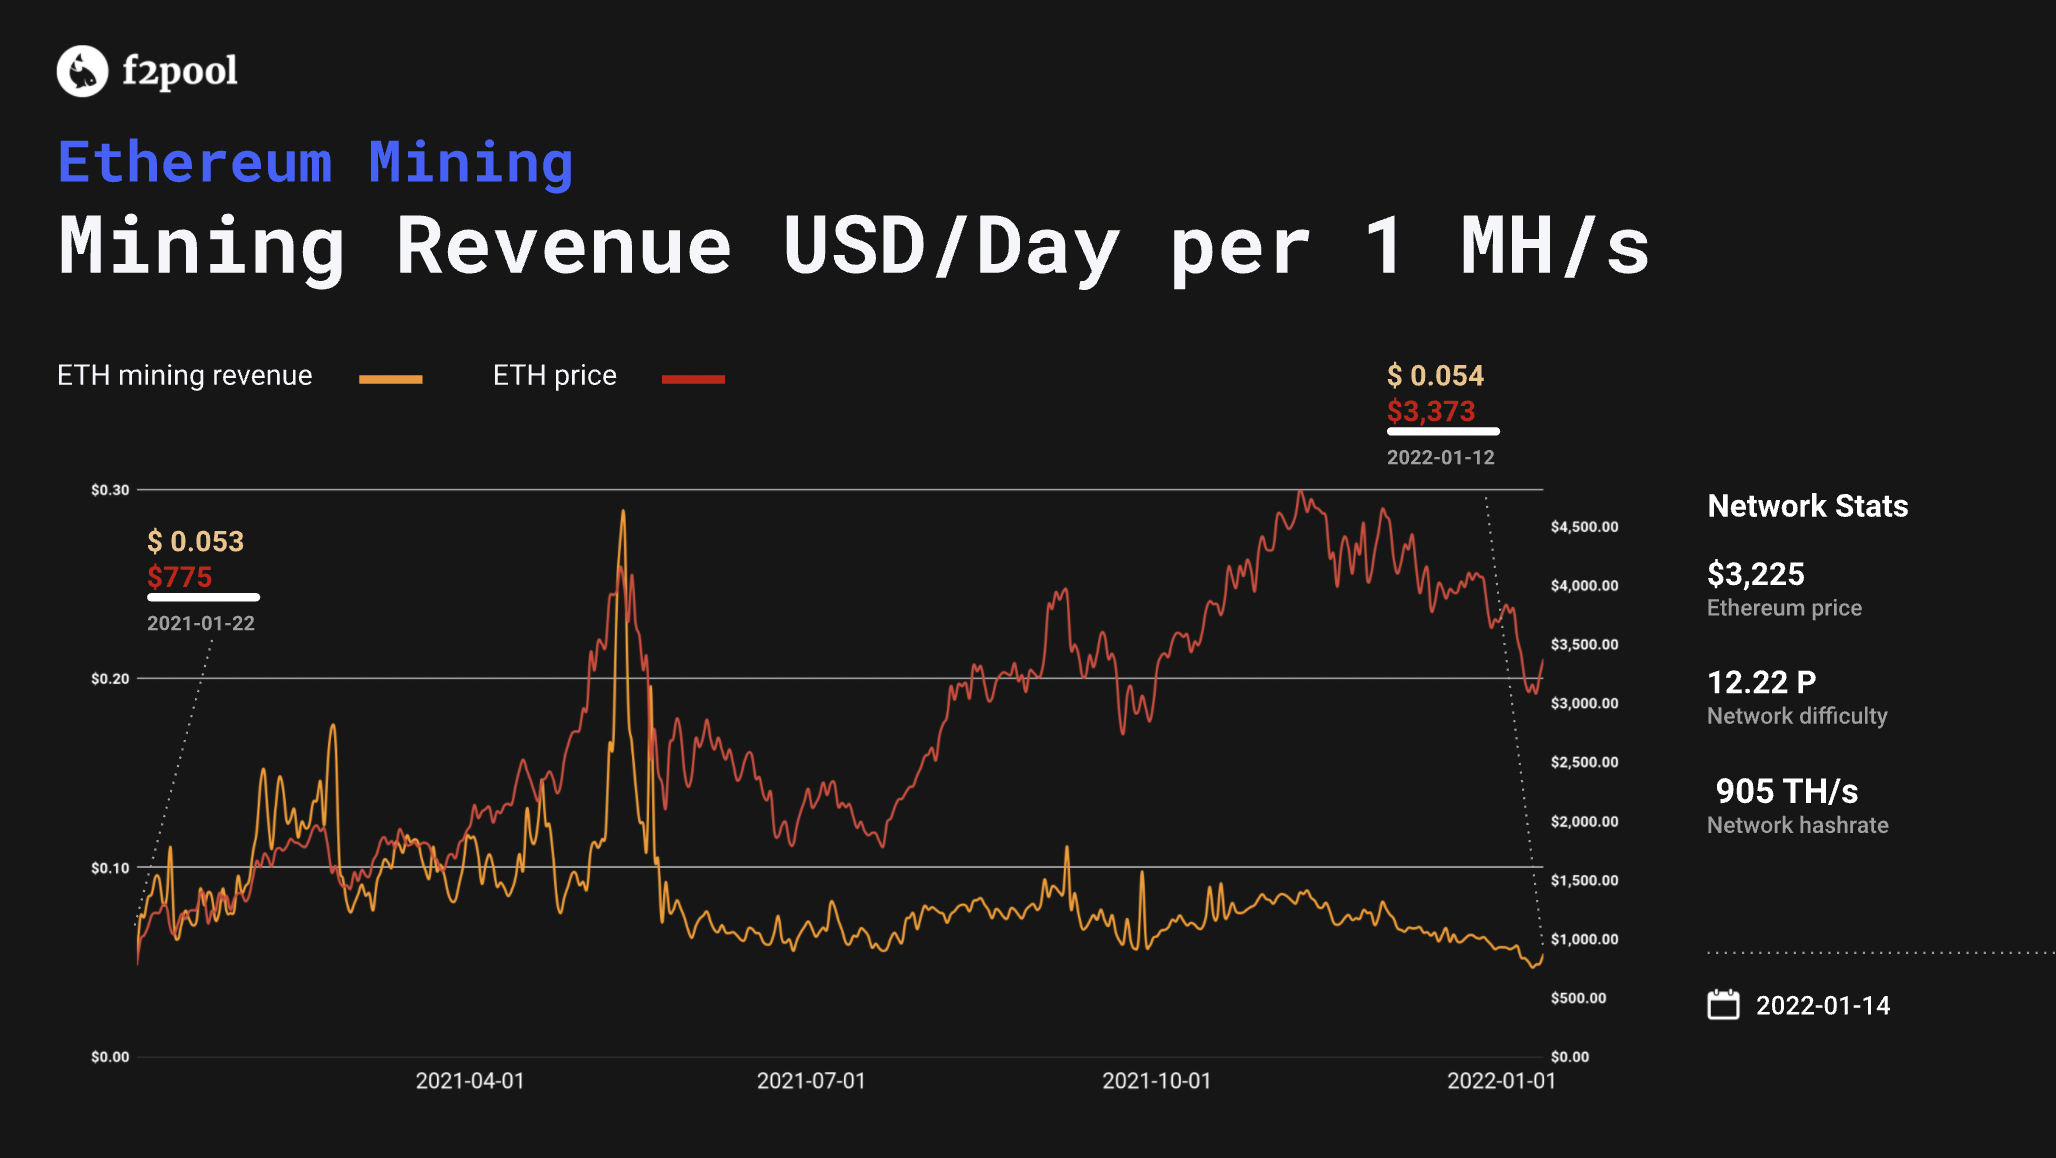2056x1158 pixels.
Task: Click the '$3,373' price annotation value
Action: pos(1431,411)
